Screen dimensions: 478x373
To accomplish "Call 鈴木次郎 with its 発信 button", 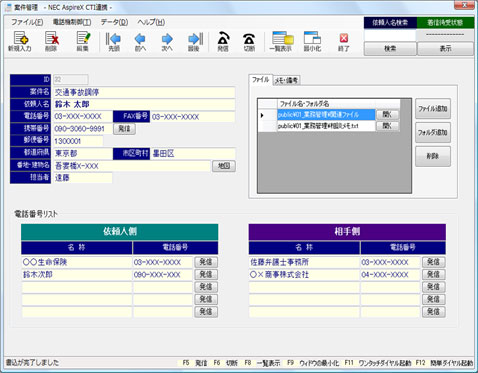I will [x=206, y=275].
